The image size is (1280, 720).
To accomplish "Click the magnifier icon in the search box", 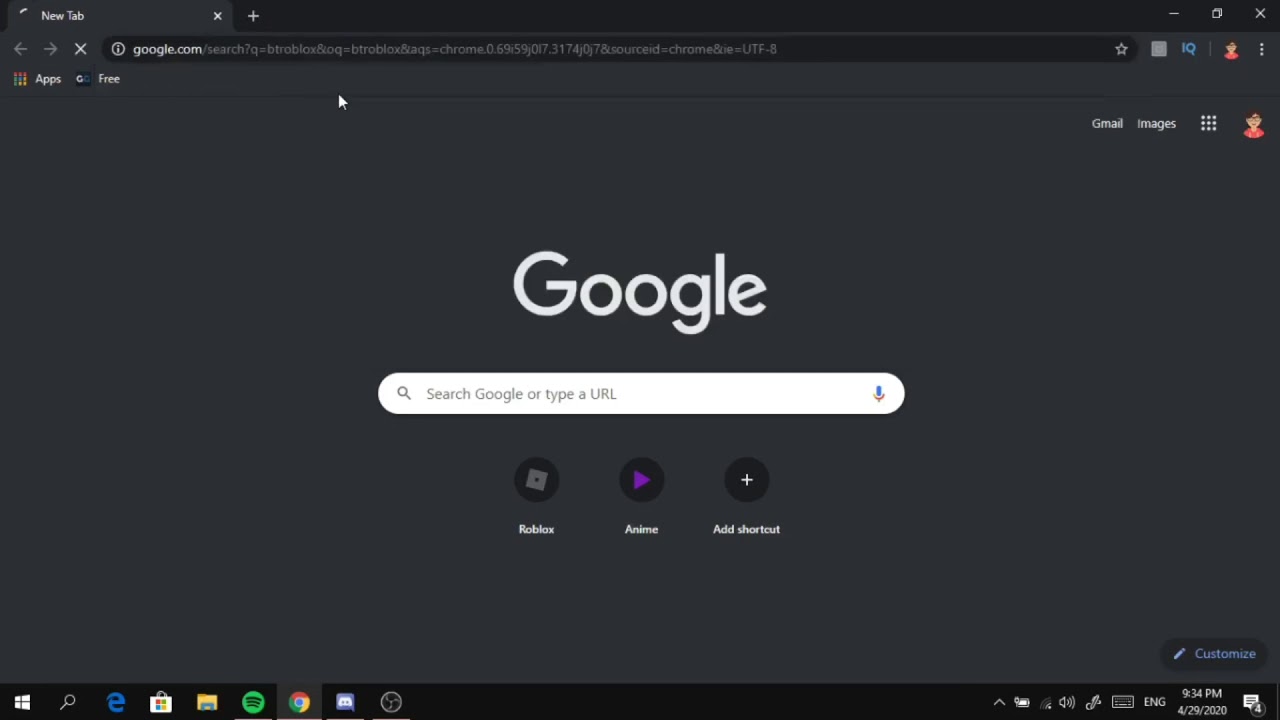I will click(404, 394).
